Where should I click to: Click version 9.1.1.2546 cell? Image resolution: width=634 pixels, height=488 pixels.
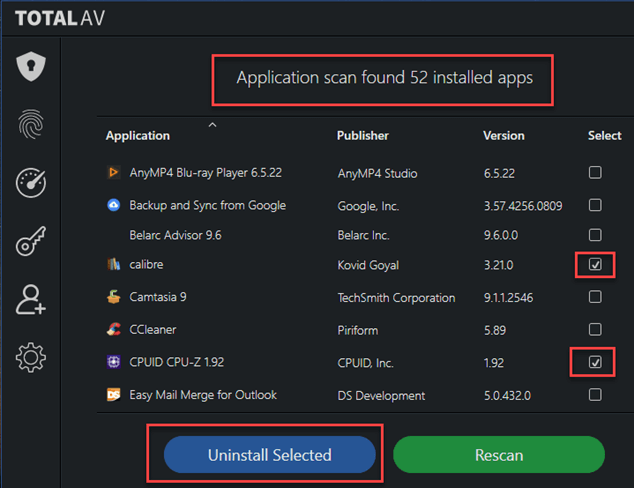509,298
